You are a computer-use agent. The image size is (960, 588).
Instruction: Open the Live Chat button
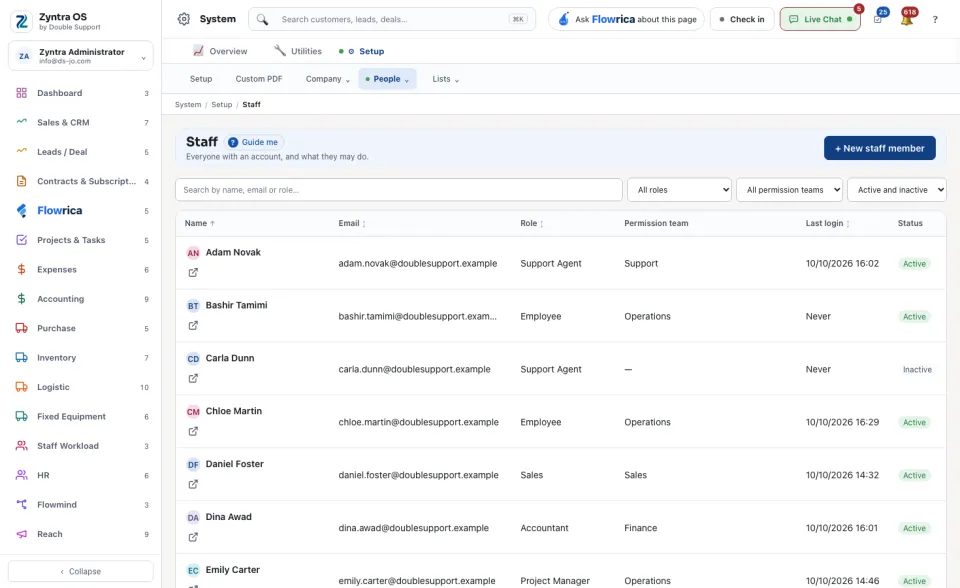(820, 20)
